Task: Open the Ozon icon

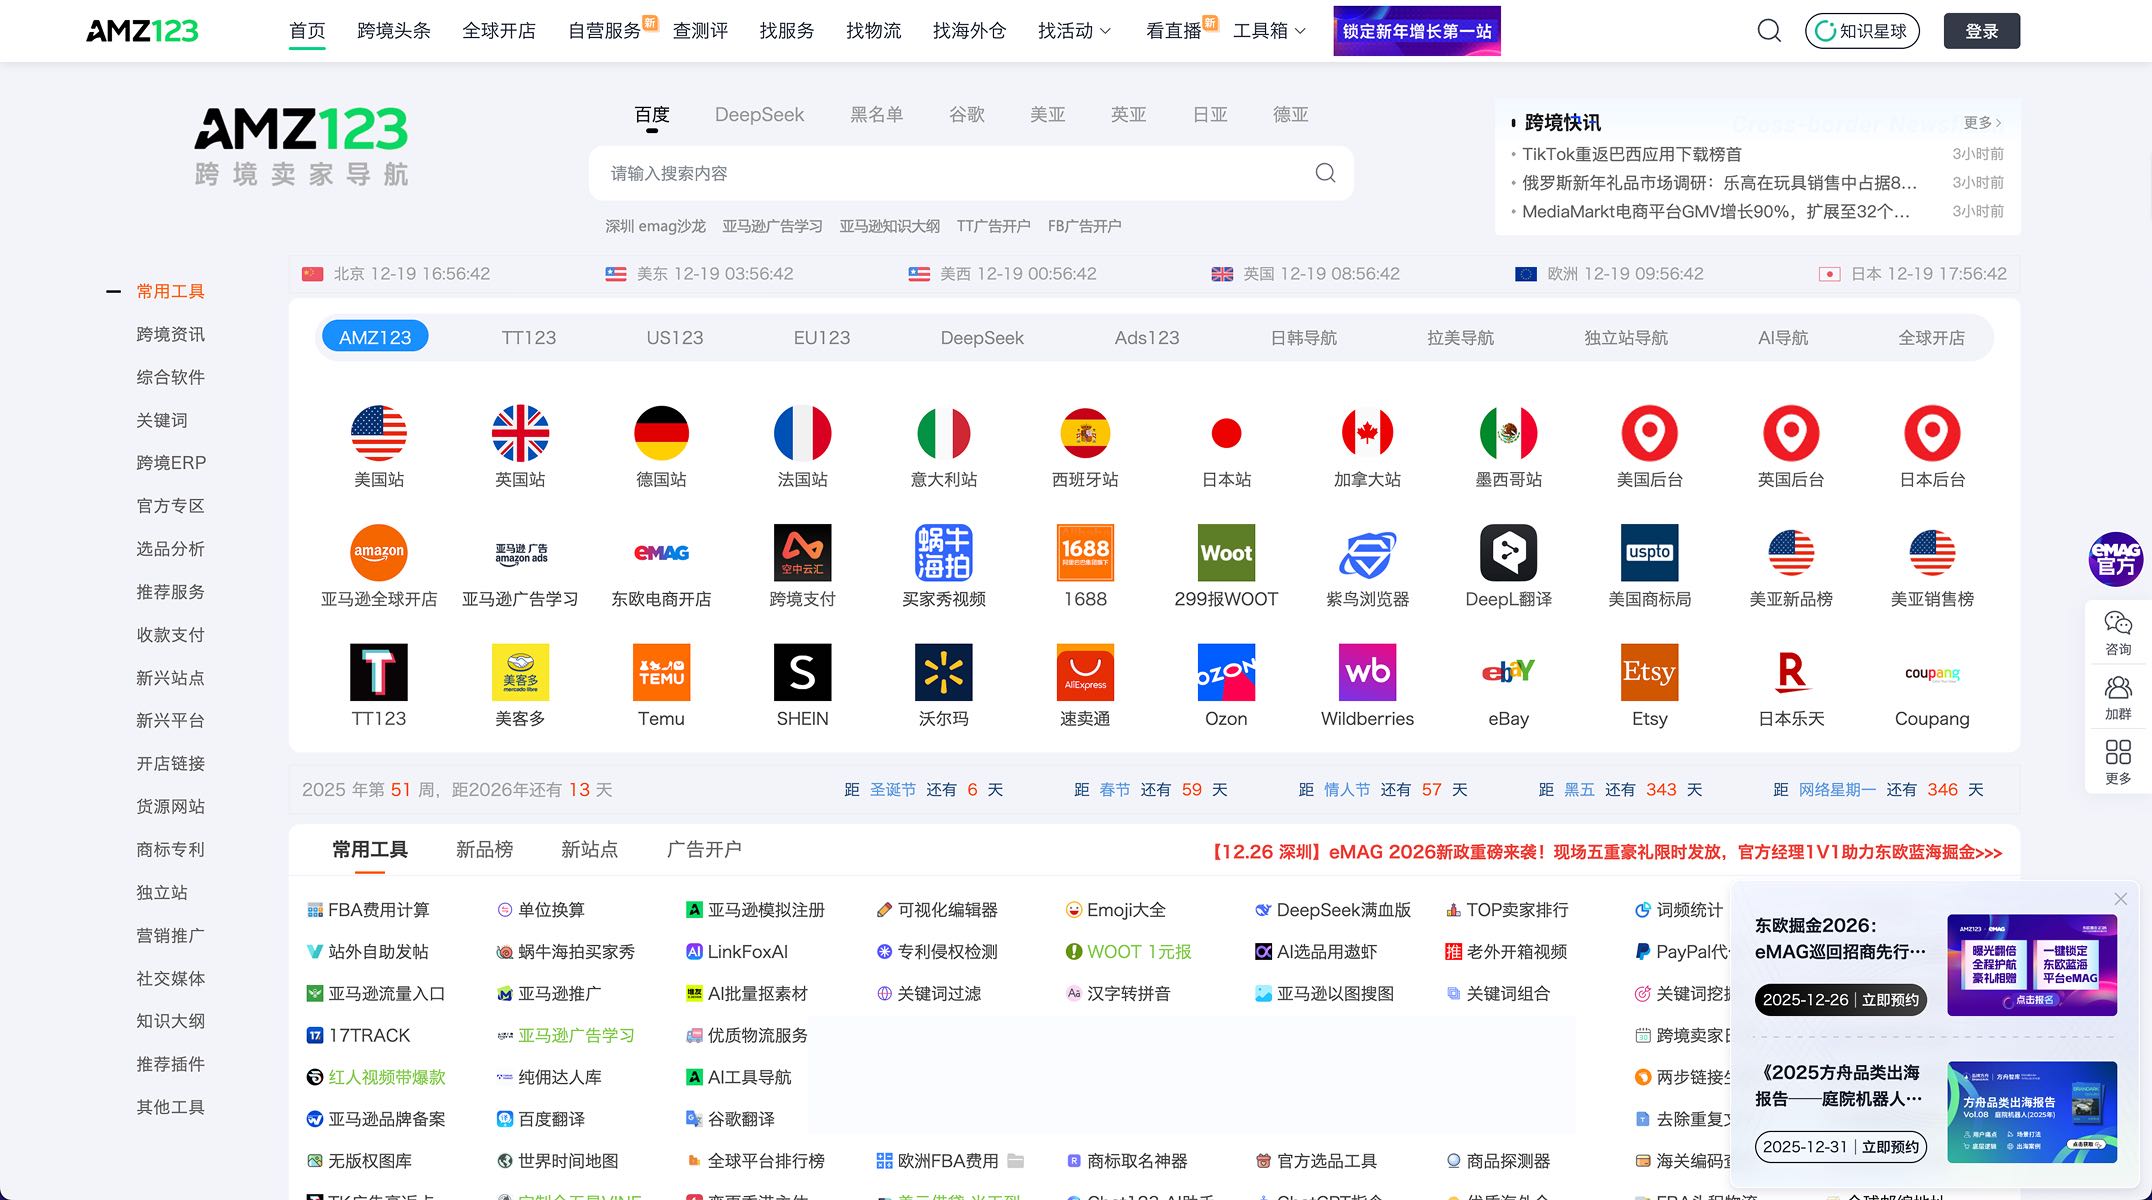Action: tap(1226, 672)
